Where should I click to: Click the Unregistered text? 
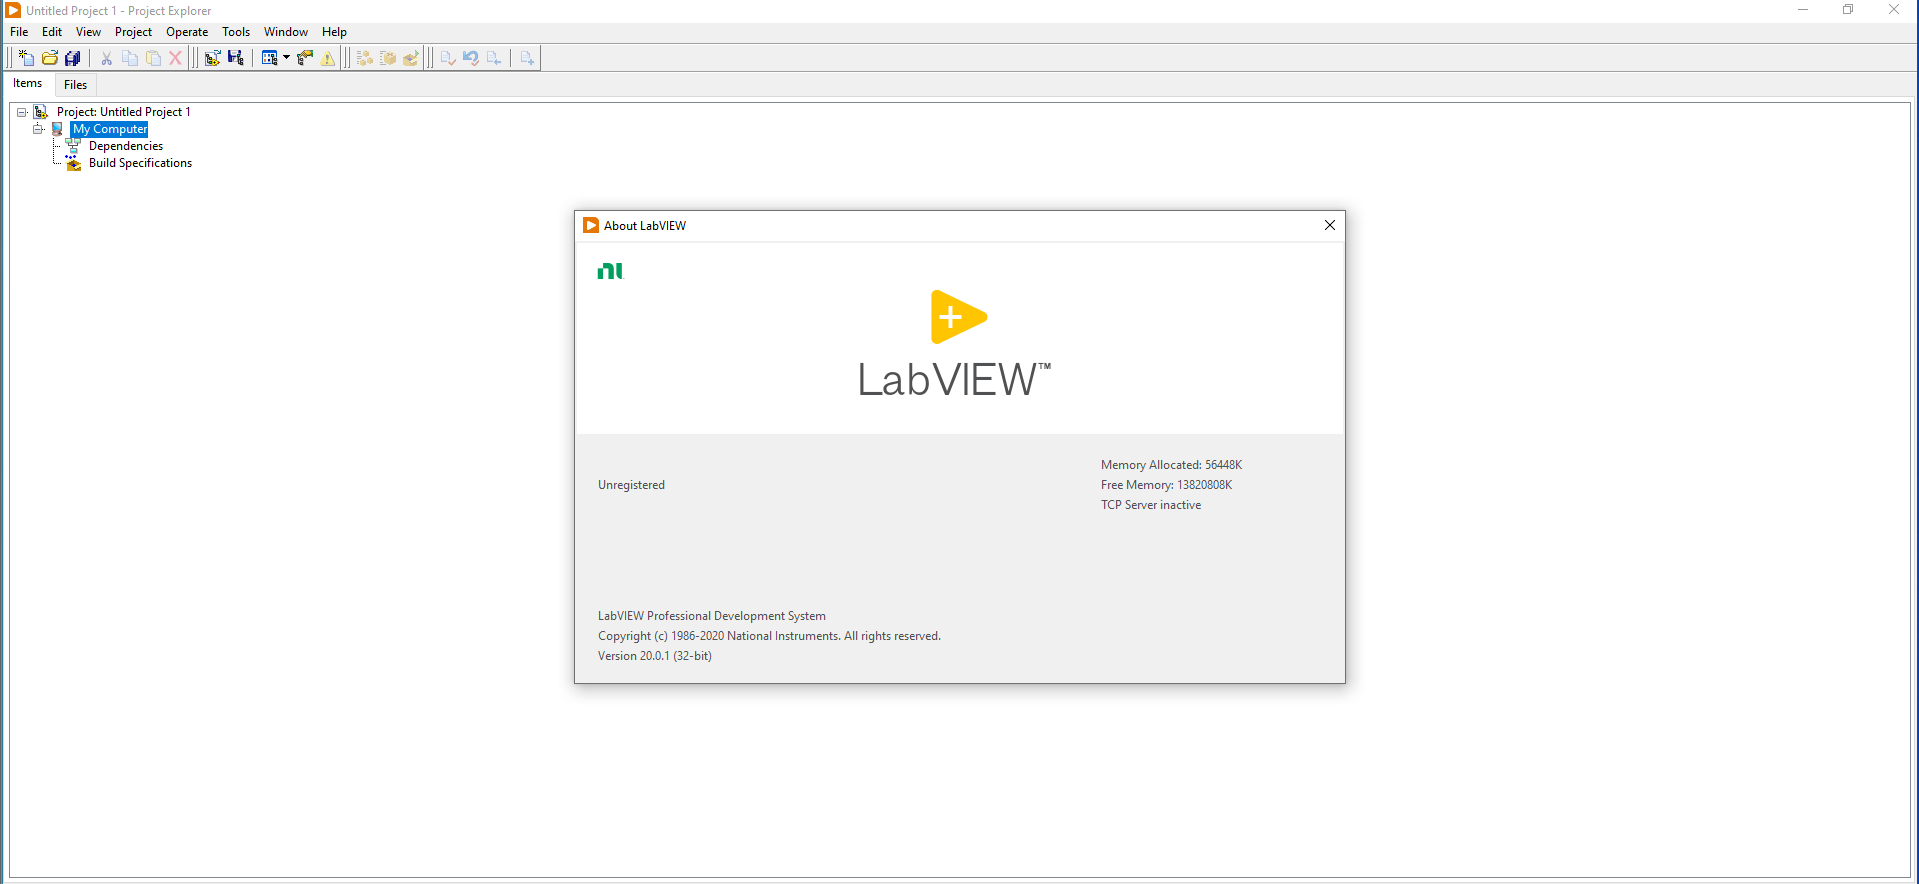tap(631, 485)
